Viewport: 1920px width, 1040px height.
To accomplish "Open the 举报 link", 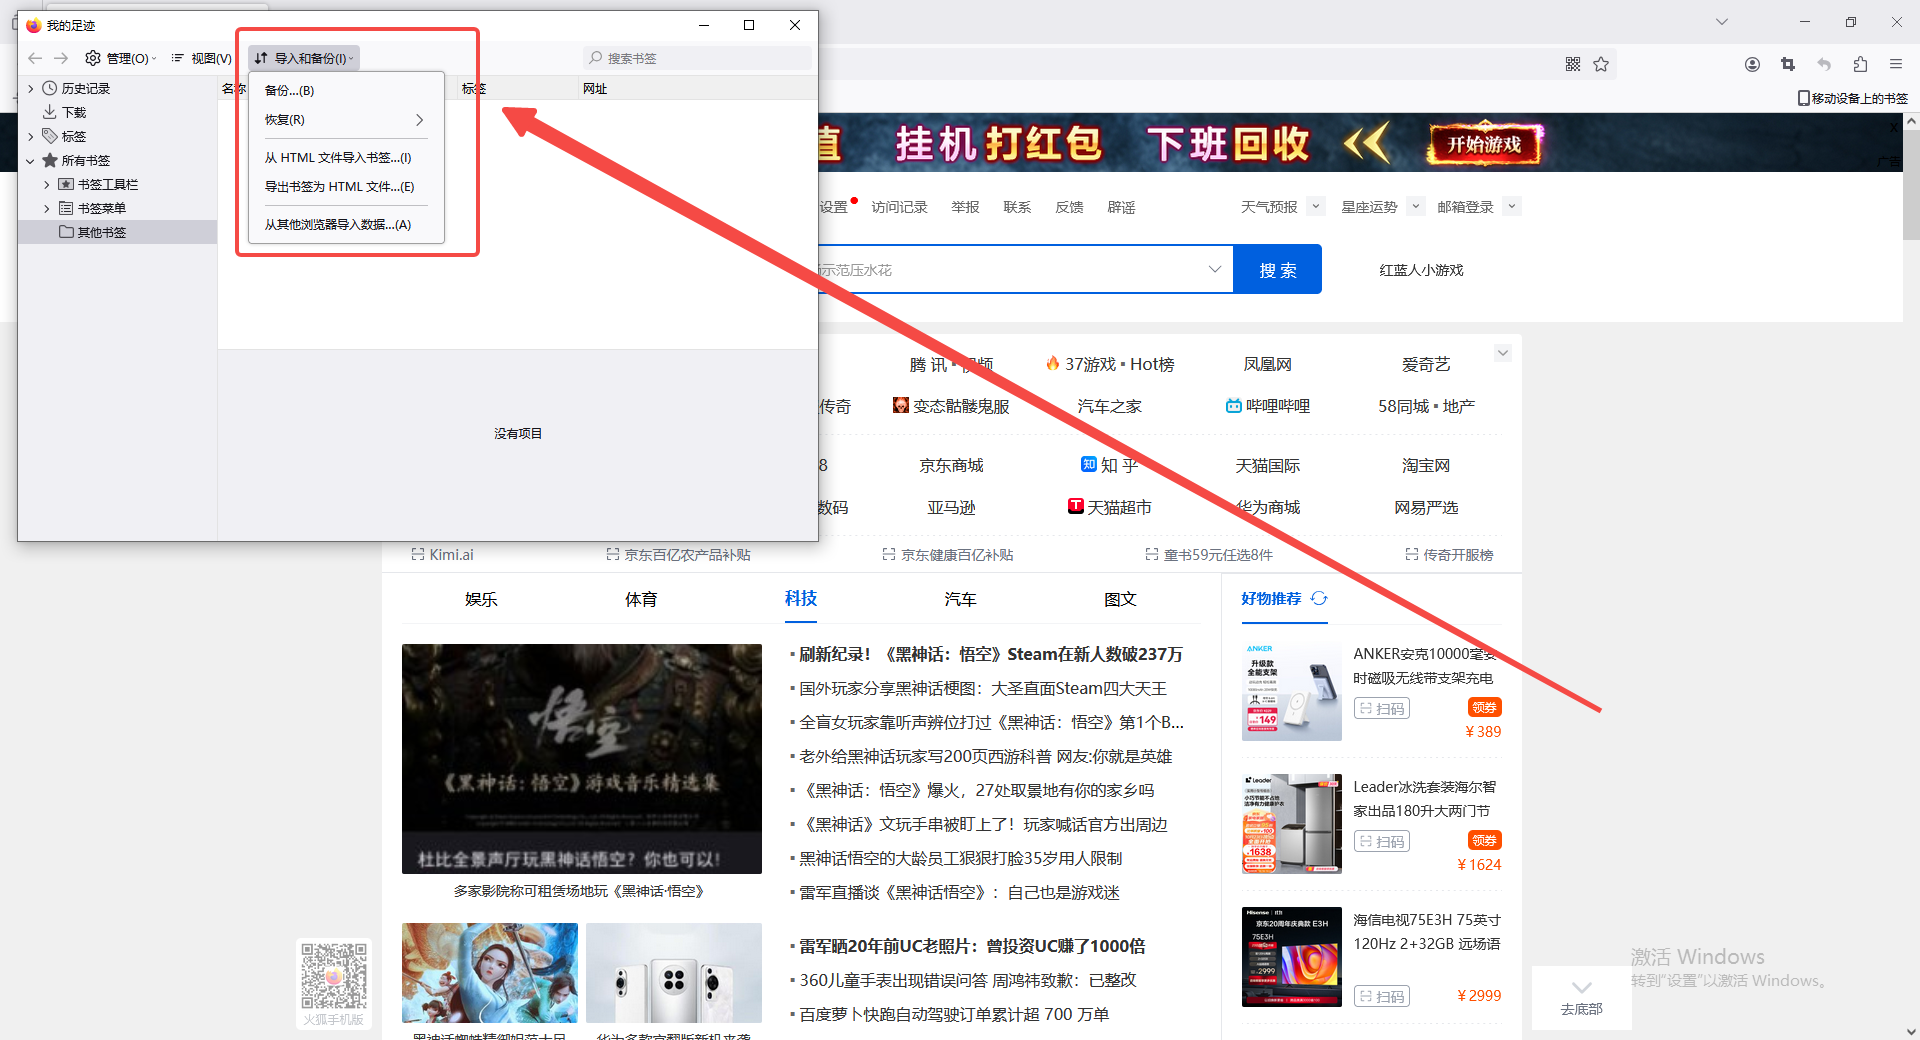I will [x=965, y=207].
